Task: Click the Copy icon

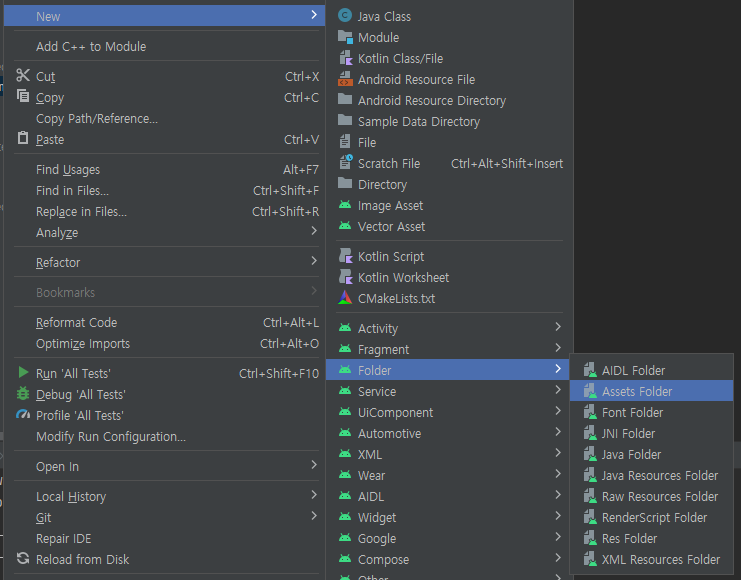Action: point(23,96)
